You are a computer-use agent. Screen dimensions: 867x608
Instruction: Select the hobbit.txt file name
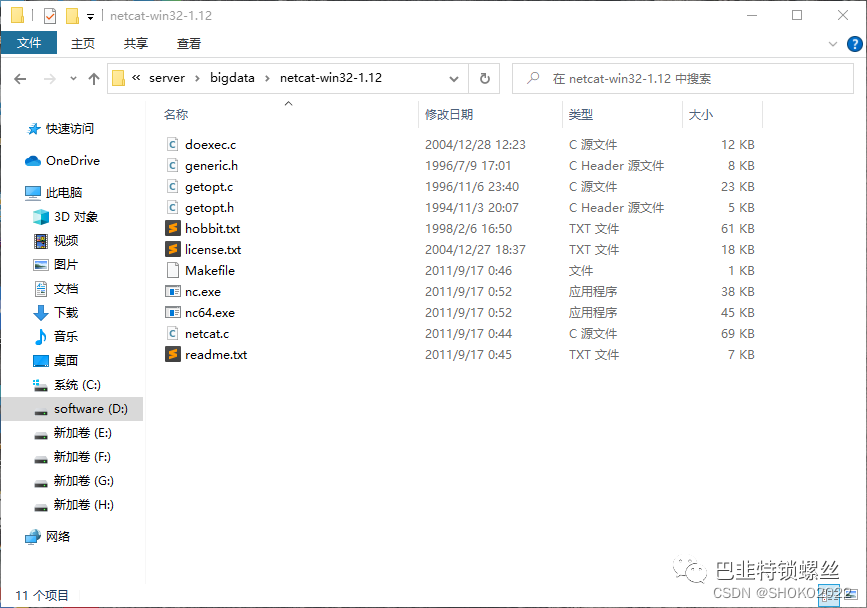212,228
